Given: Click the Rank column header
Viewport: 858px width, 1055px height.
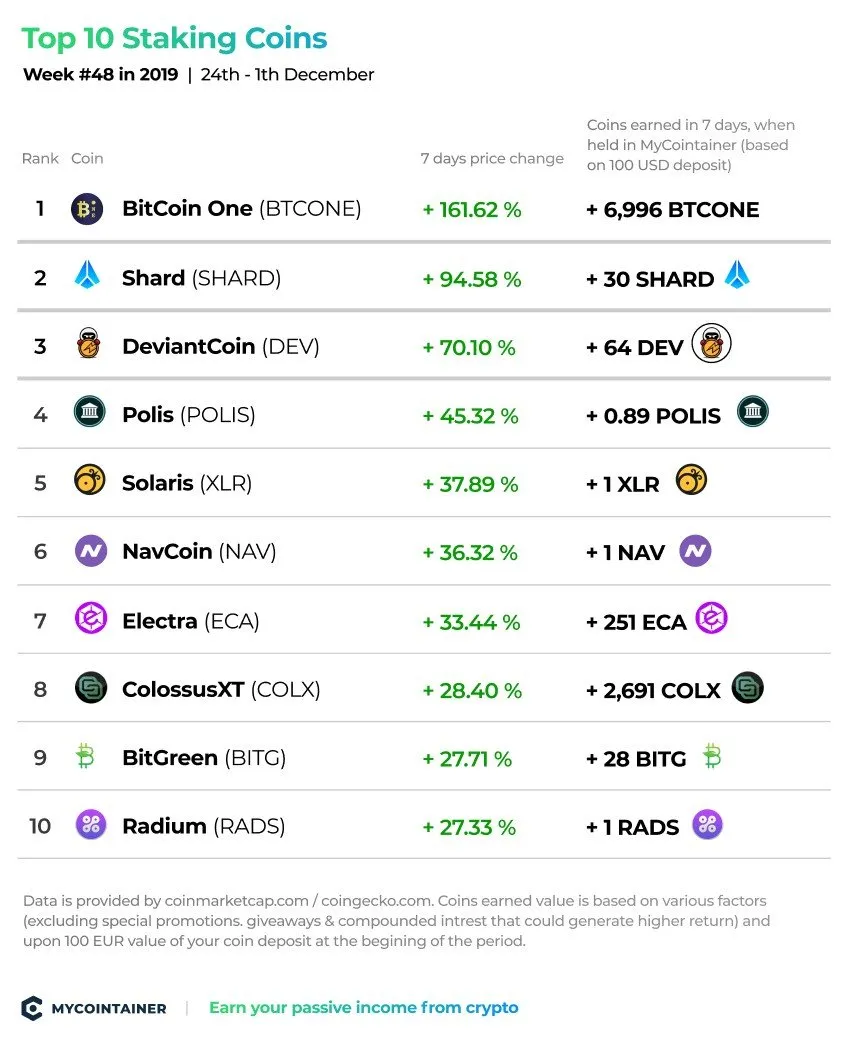Looking at the screenshot, I should pos(40,159).
